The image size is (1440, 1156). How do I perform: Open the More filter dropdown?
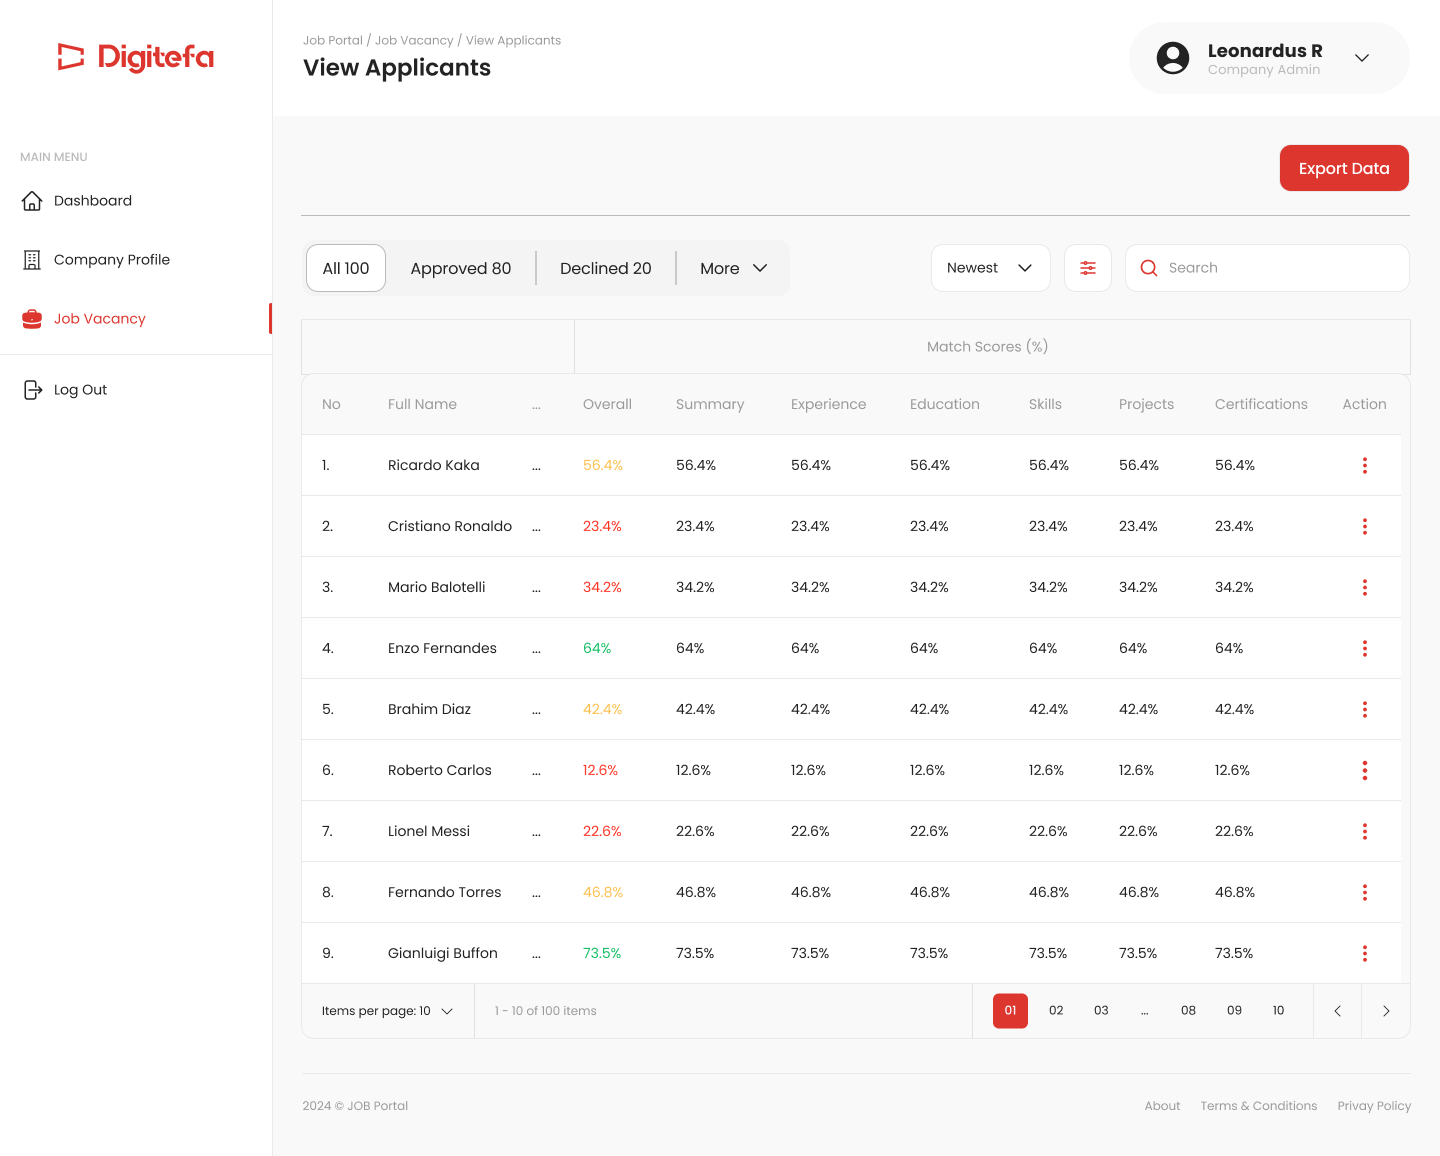pyautogui.click(x=733, y=268)
